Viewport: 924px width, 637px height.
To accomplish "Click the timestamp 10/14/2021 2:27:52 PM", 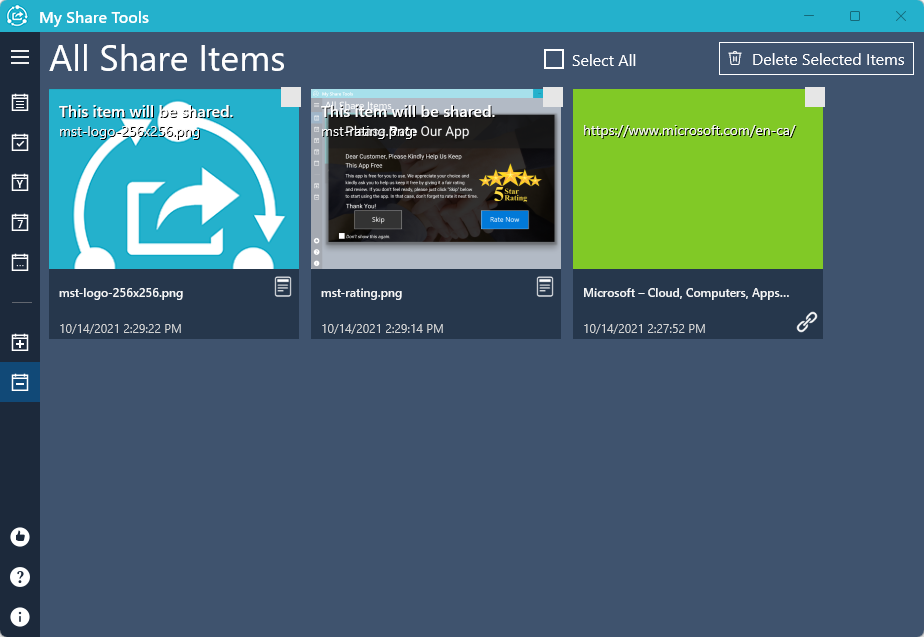I will click(644, 329).
